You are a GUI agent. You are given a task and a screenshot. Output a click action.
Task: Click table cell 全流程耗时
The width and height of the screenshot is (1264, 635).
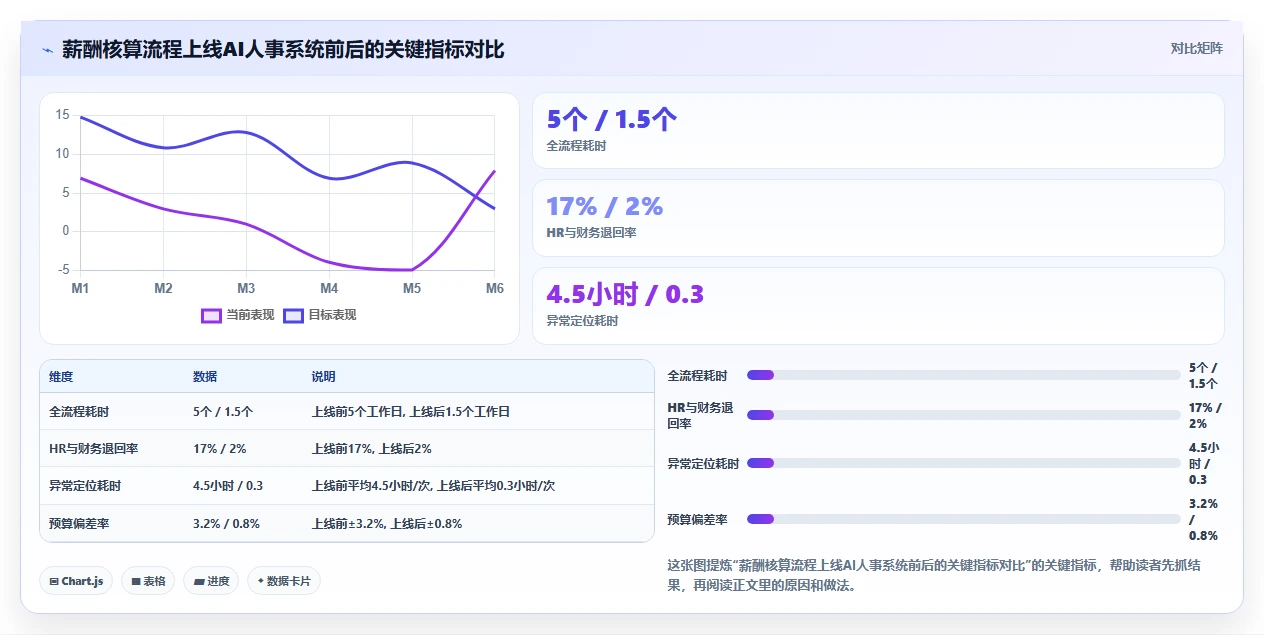point(79,412)
